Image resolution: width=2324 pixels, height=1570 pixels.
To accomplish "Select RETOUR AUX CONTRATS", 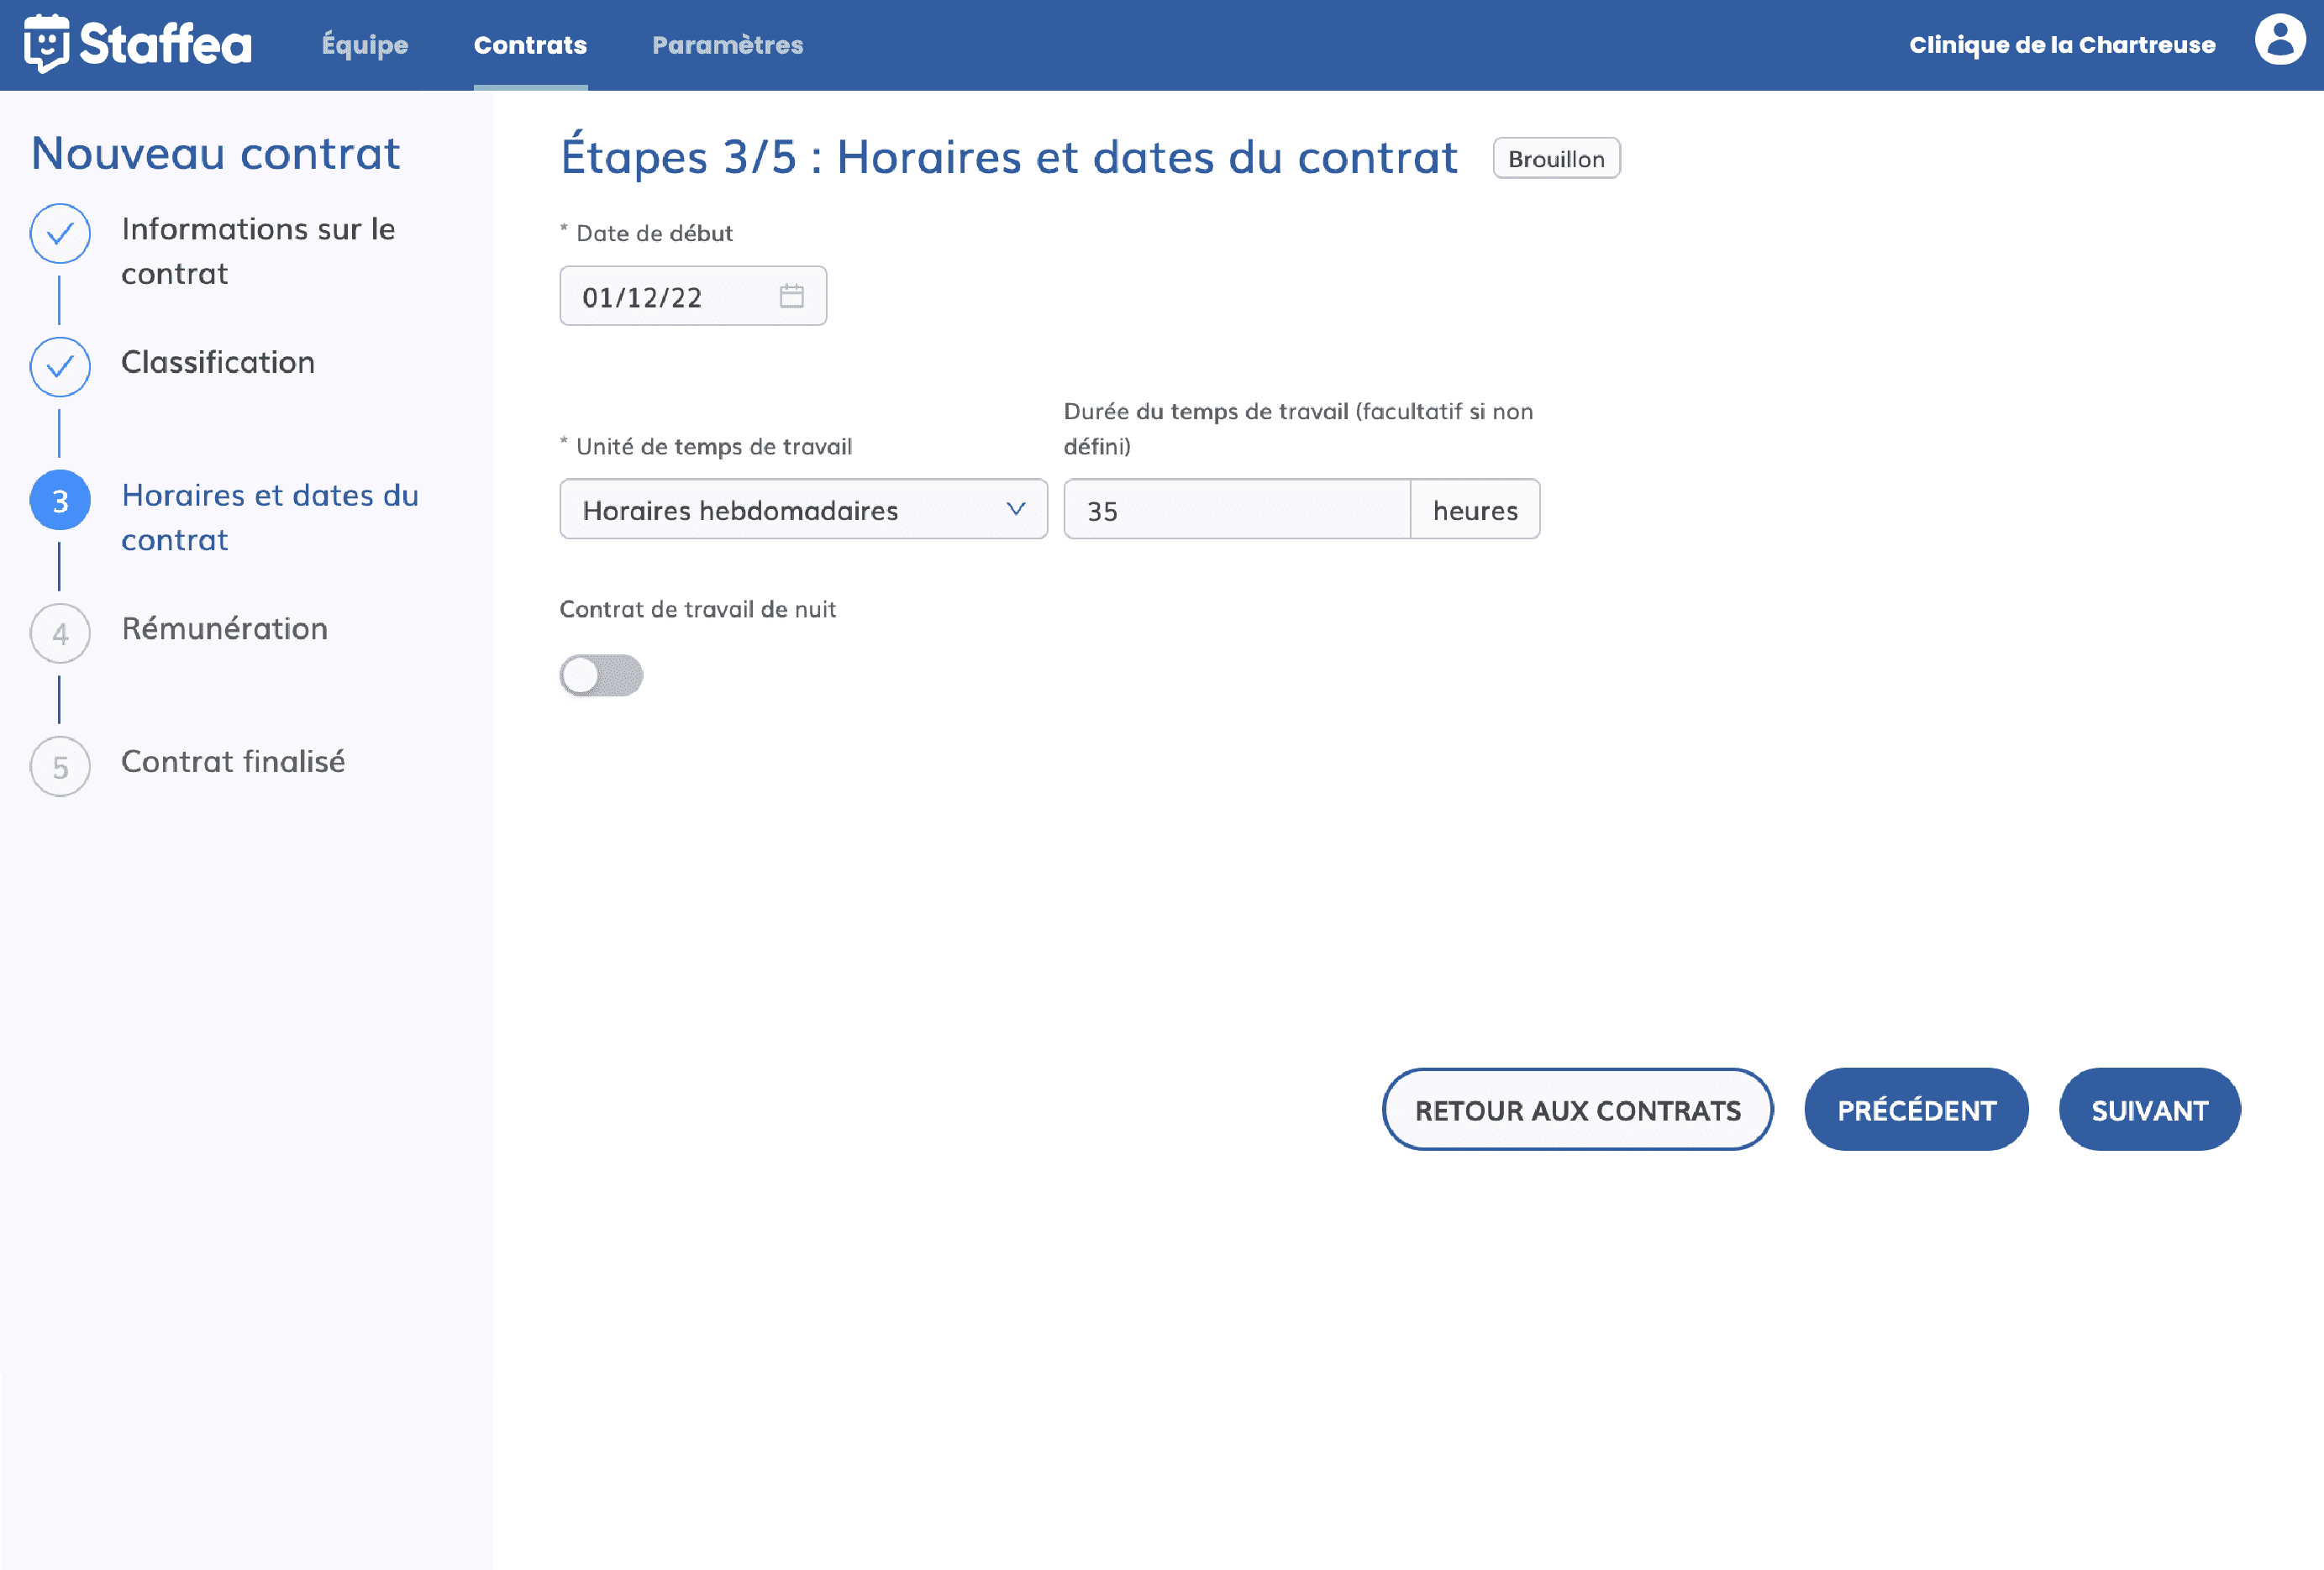I will 1577,1109.
